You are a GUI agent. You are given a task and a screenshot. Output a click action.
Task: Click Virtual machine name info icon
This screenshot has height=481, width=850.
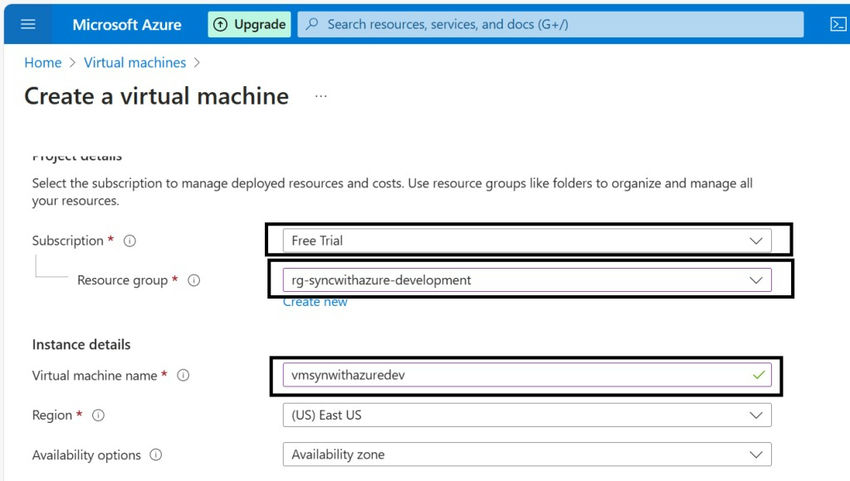183,376
